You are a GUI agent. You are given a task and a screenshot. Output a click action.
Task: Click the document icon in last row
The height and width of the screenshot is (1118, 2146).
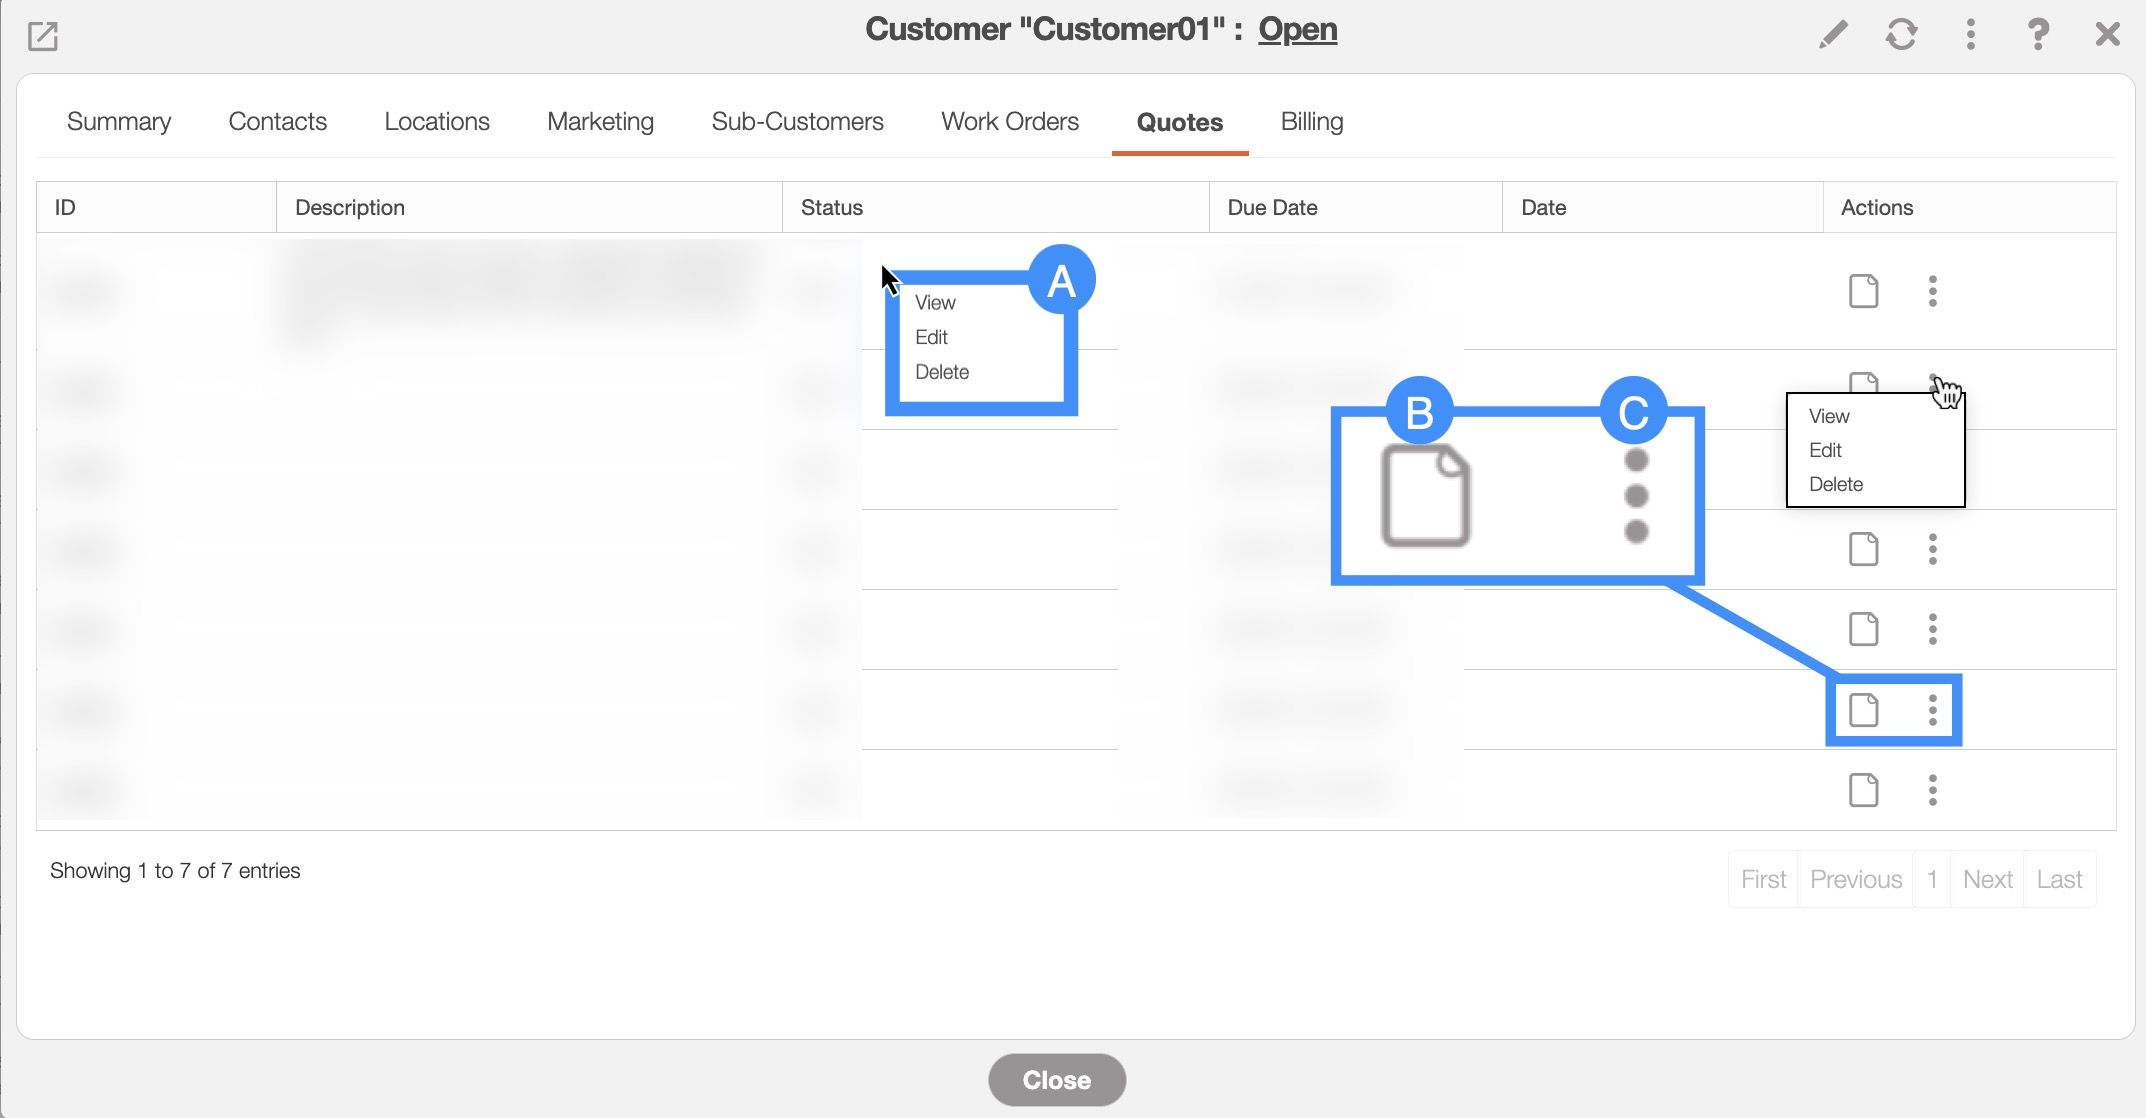click(x=1863, y=790)
